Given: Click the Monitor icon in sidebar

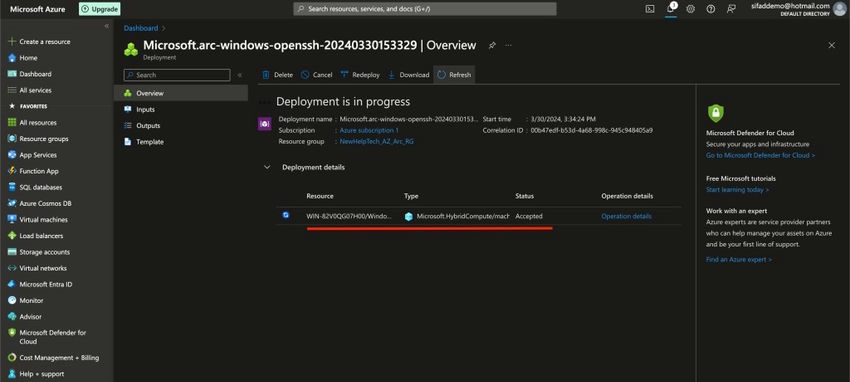Looking at the screenshot, I should [x=12, y=300].
